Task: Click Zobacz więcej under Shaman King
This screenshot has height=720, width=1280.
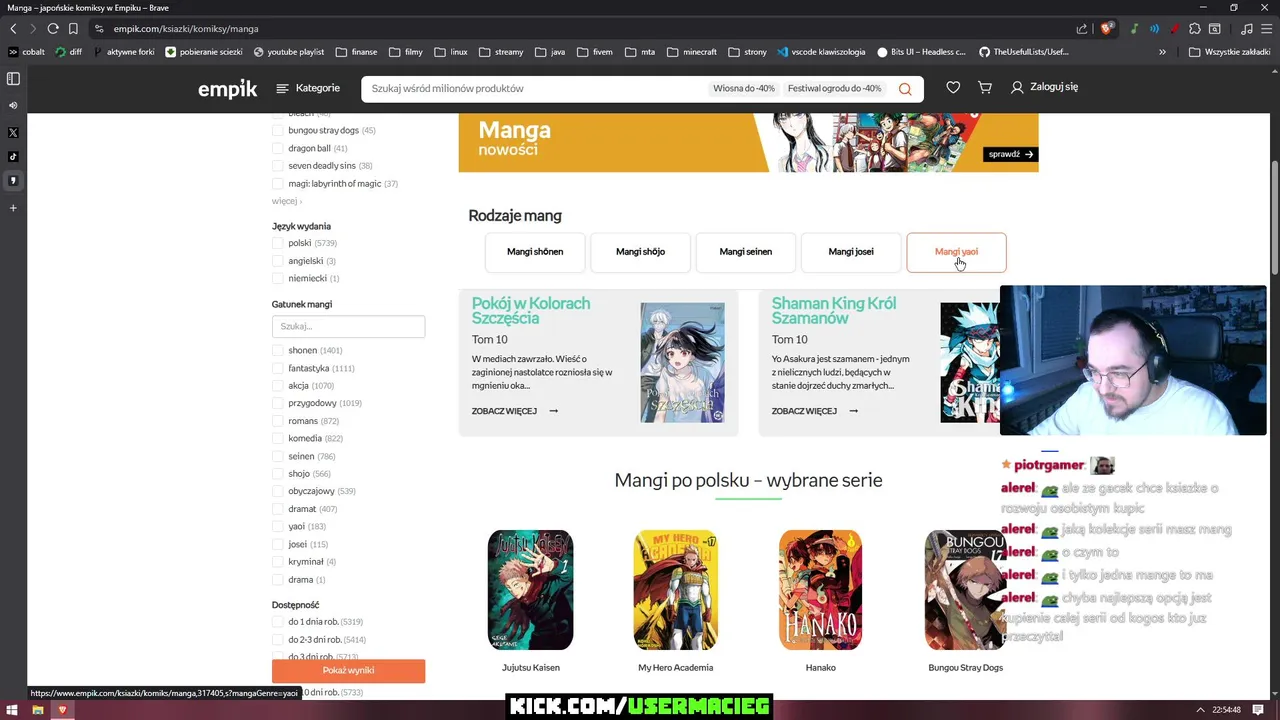Action: [x=815, y=411]
